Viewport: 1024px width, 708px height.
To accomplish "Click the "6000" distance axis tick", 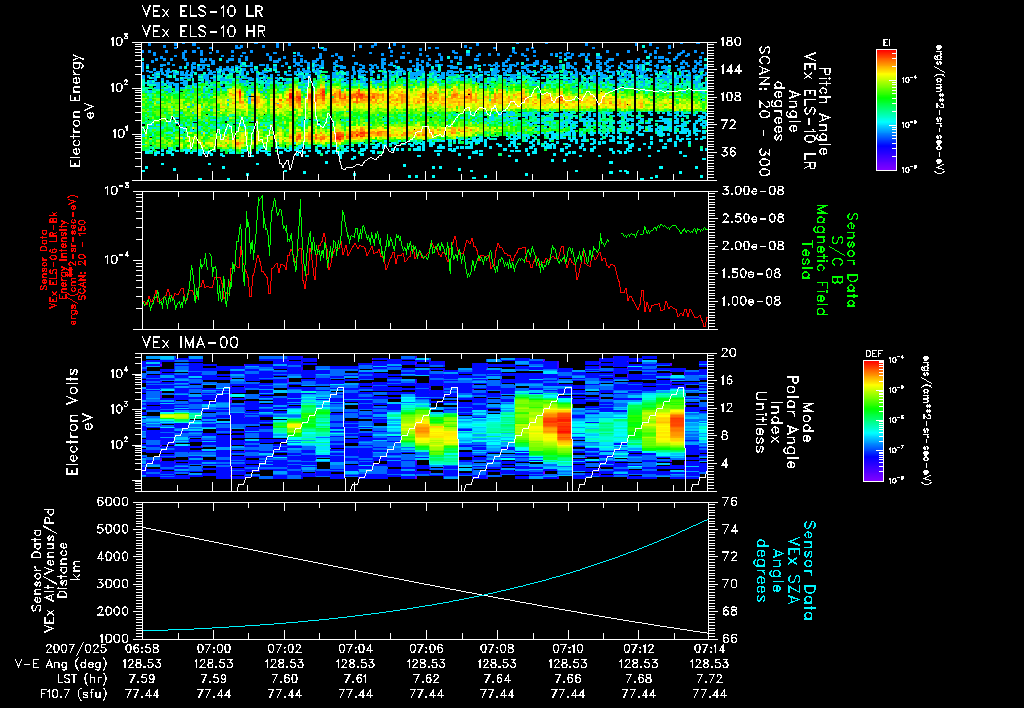I will click(112, 502).
